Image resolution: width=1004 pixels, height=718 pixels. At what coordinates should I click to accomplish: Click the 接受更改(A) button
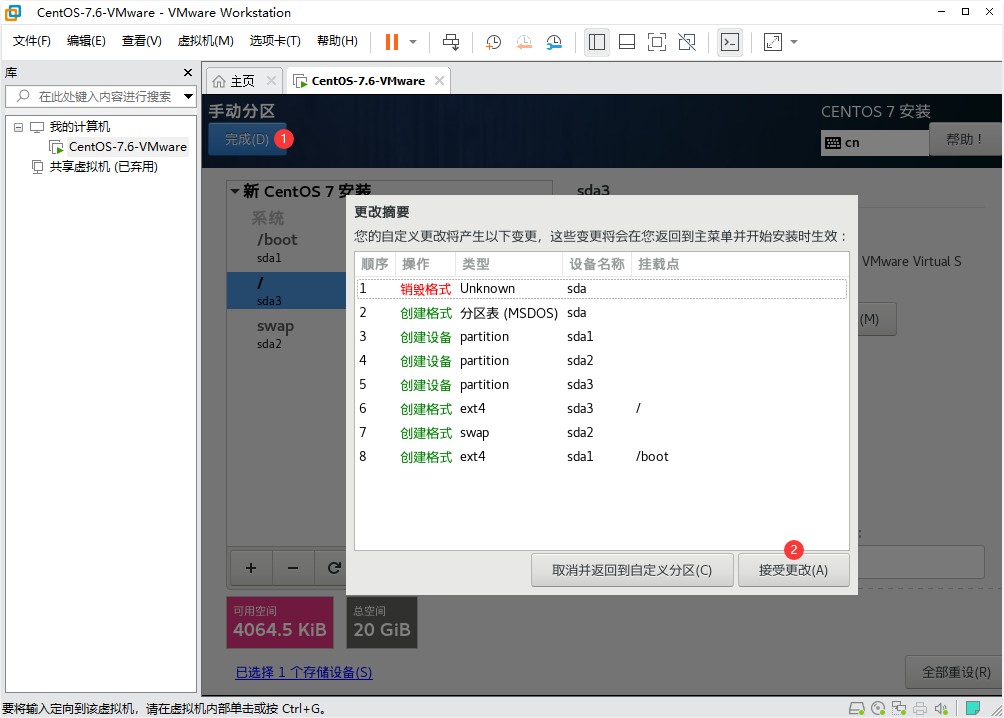point(793,570)
